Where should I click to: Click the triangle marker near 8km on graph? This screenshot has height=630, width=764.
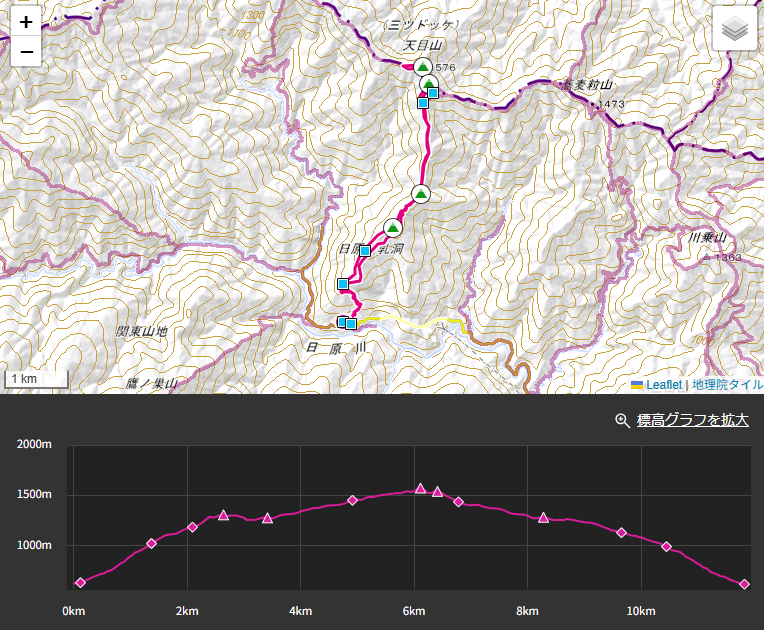click(543, 517)
